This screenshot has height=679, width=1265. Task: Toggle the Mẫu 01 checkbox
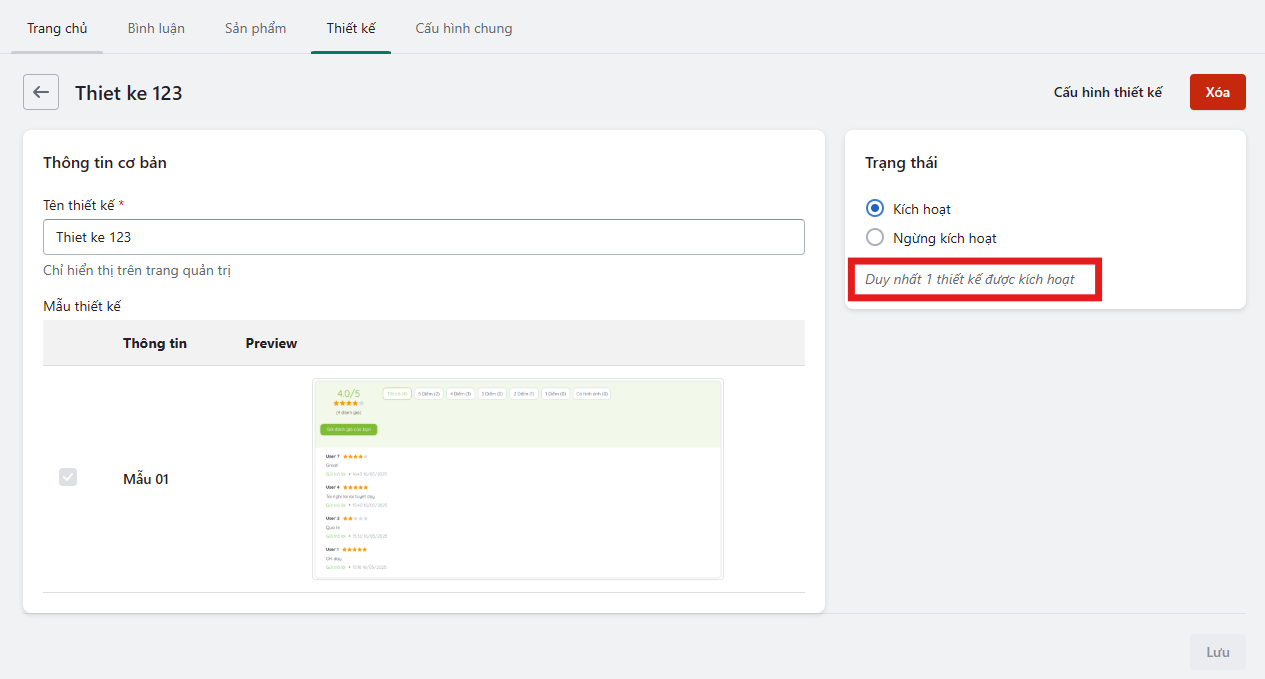pos(68,478)
